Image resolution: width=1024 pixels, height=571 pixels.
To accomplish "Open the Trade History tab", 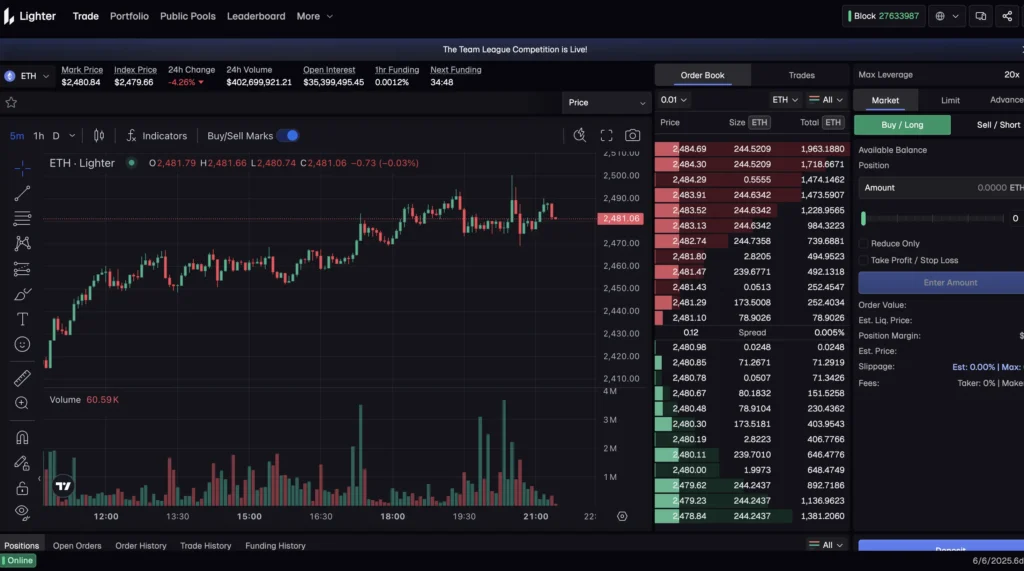I will coord(206,546).
